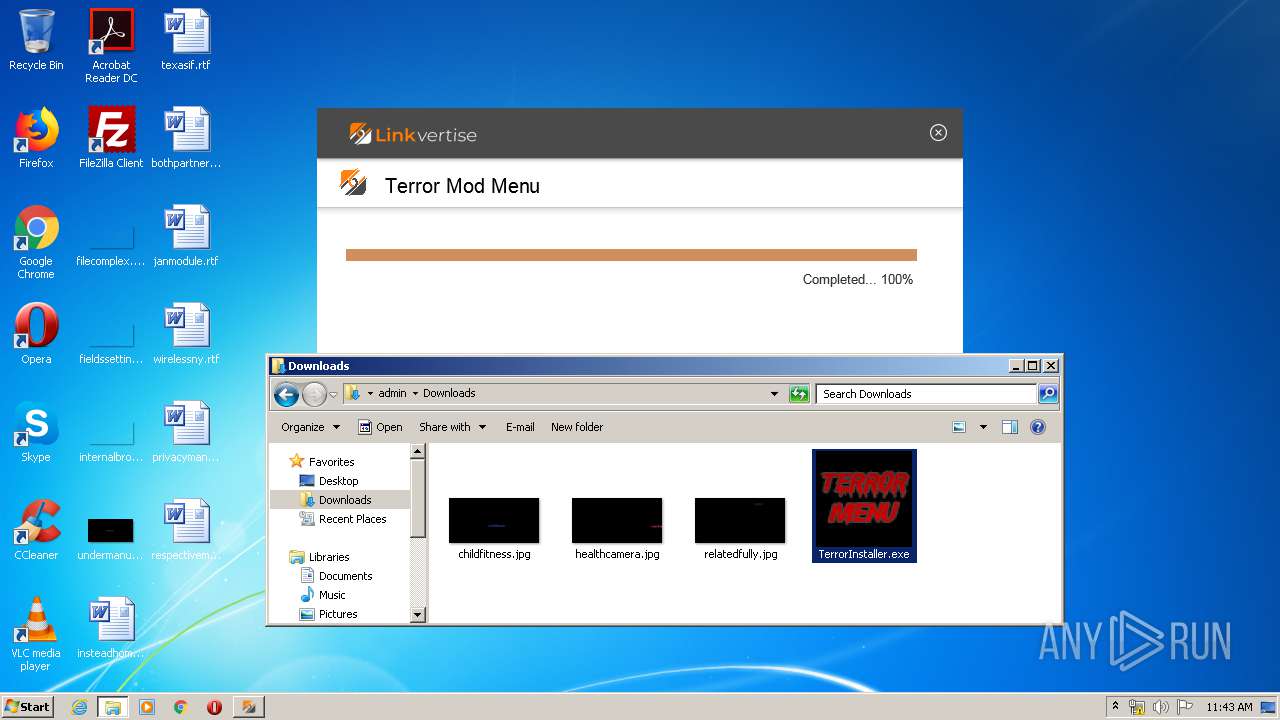The image size is (1280, 720).
Task: Launch VLC media player shortcut
Action: [36, 634]
